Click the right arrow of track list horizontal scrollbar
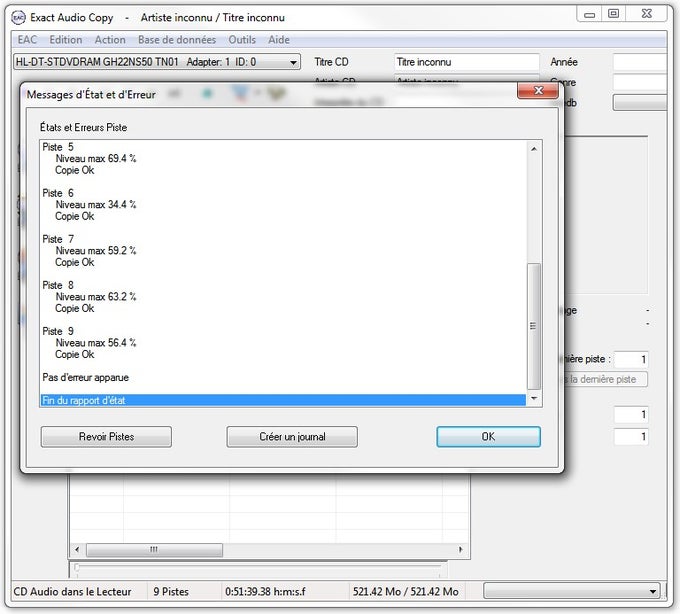Image resolution: width=680 pixels, height=614 pixels. tap(461, 550)
